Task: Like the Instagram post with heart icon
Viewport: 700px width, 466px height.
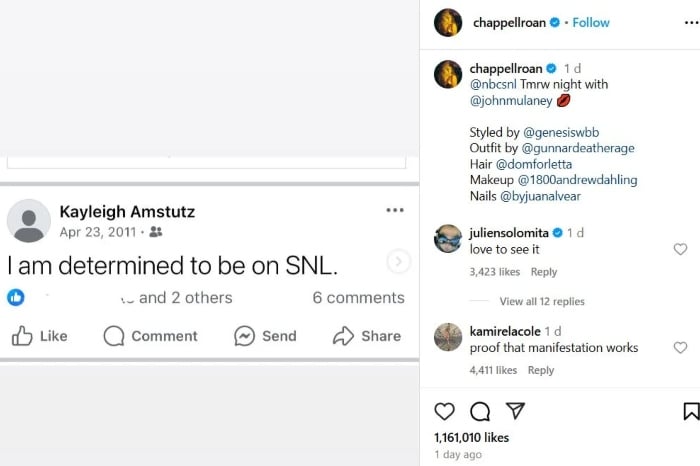Action: tap(445, 411)
